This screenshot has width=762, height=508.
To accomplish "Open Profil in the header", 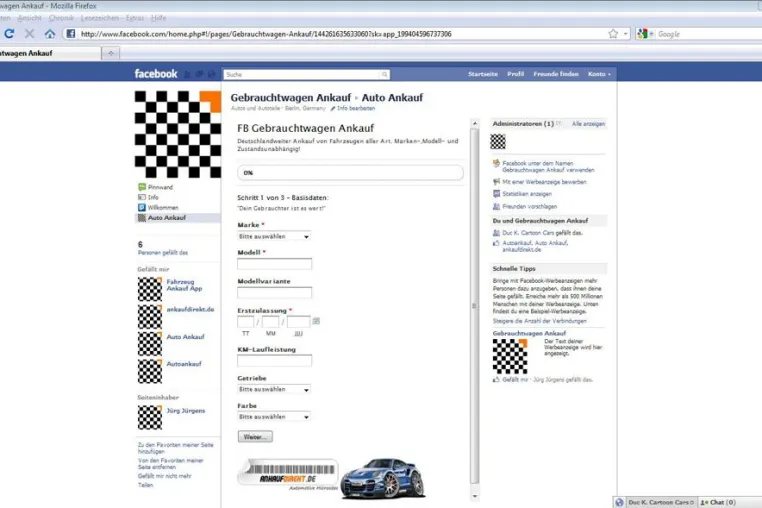I will [516, 74].
